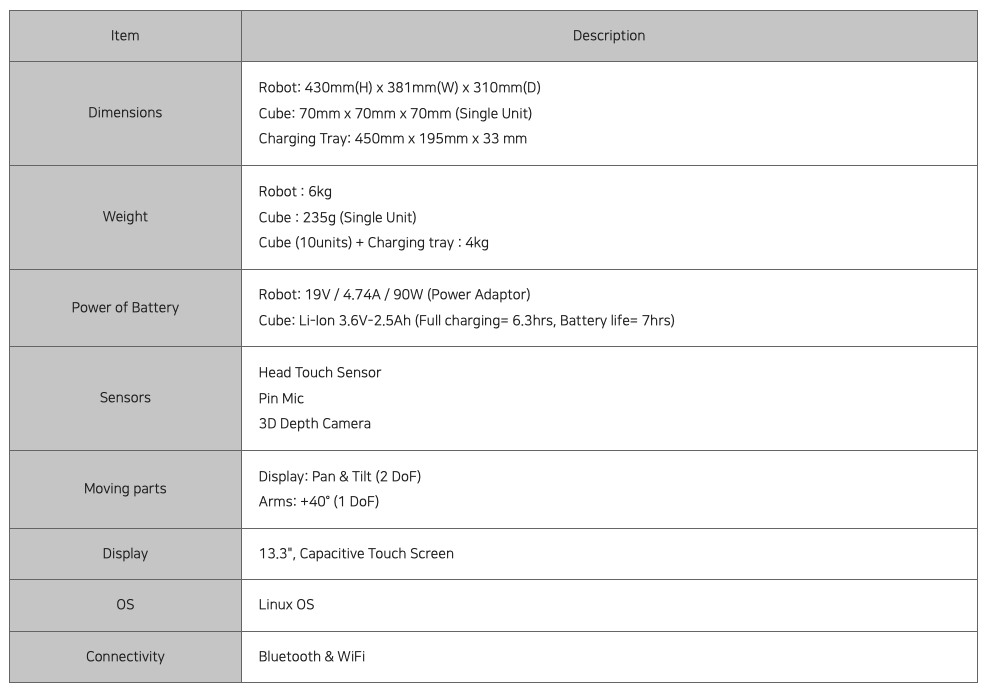The height and width of the screenshot is (693, 990).
Task: Click the Charging Tray dimensions line
Action: tap(392, 139)
